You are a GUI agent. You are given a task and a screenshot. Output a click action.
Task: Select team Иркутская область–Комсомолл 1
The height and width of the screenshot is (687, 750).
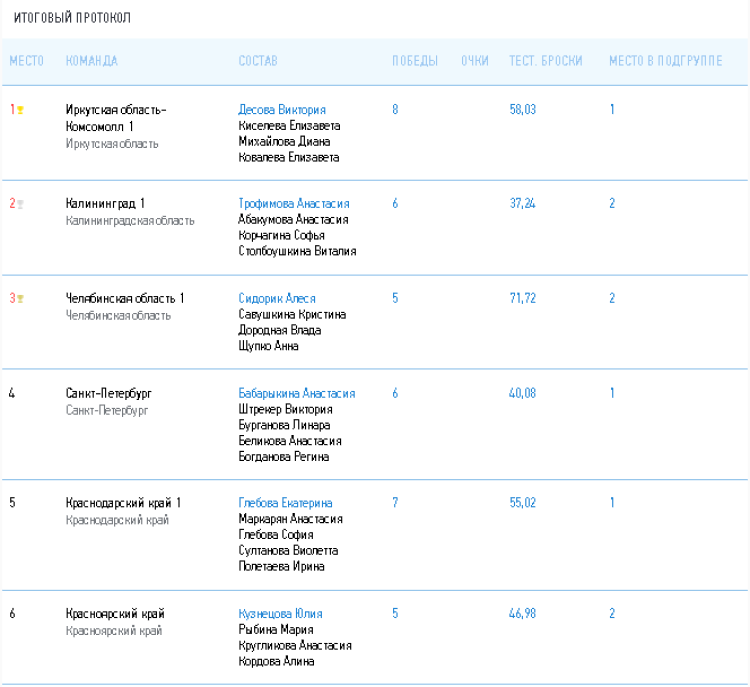coord(116,118)
